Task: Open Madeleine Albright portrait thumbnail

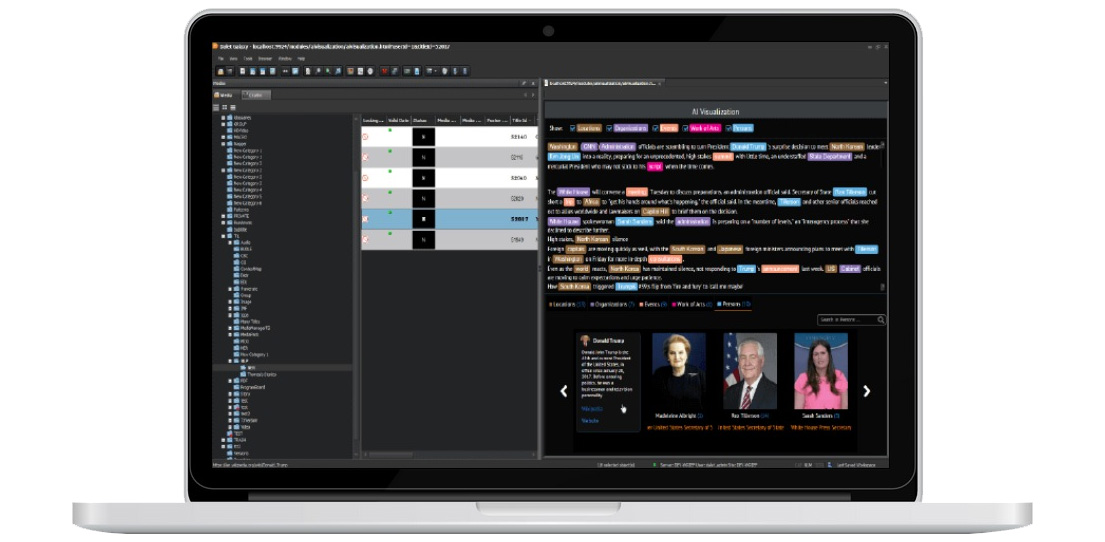Action: pyautogui.click(x=679, y=371)
